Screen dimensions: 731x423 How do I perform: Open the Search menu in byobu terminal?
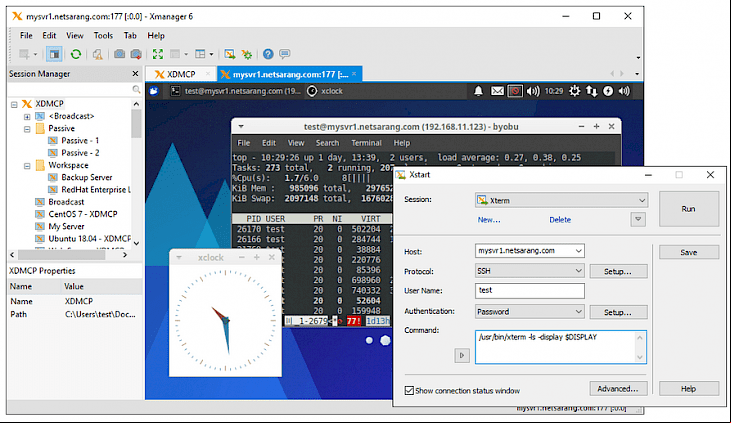(327, 143)
